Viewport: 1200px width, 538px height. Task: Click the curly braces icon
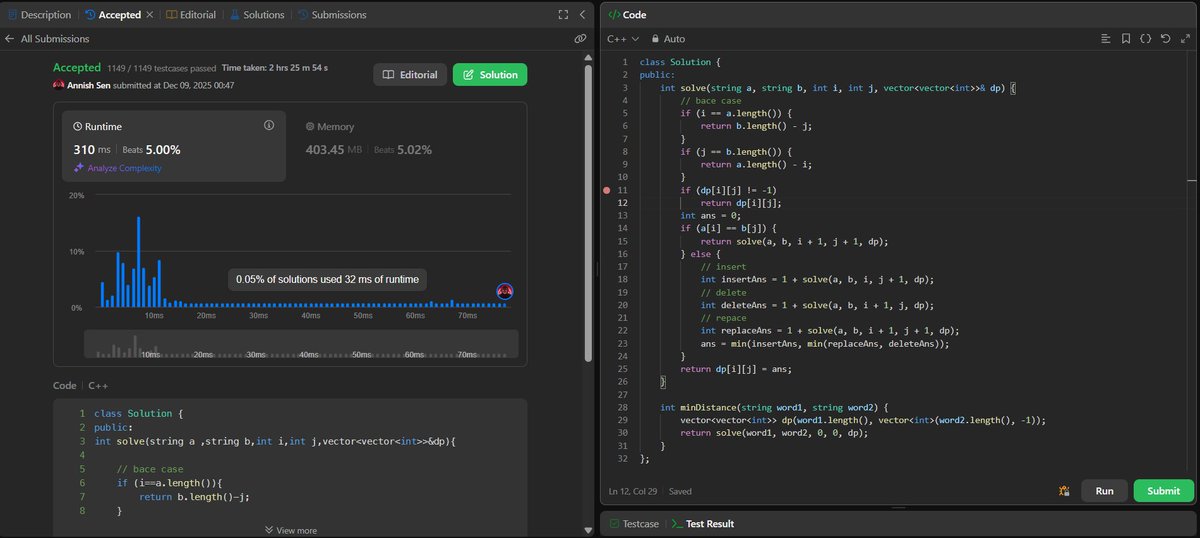coord(1146,39)
